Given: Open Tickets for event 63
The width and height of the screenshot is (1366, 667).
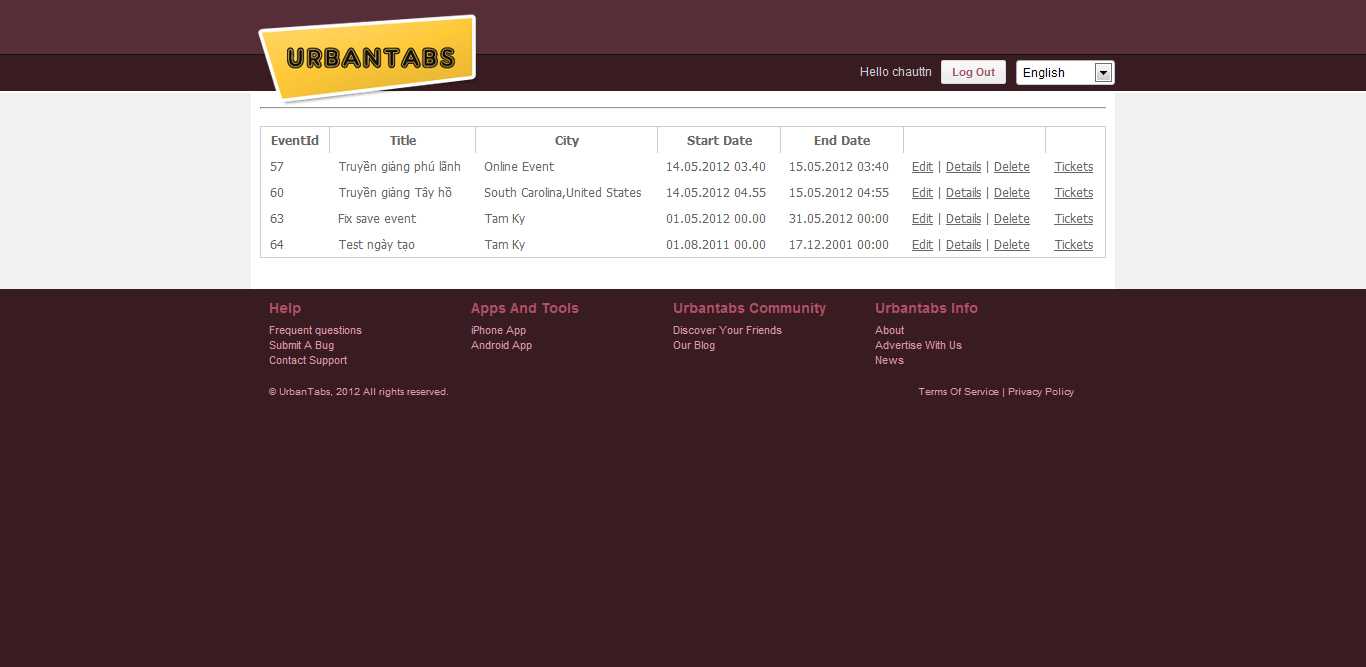Looking at the screenshot, I should (1073, 219).
